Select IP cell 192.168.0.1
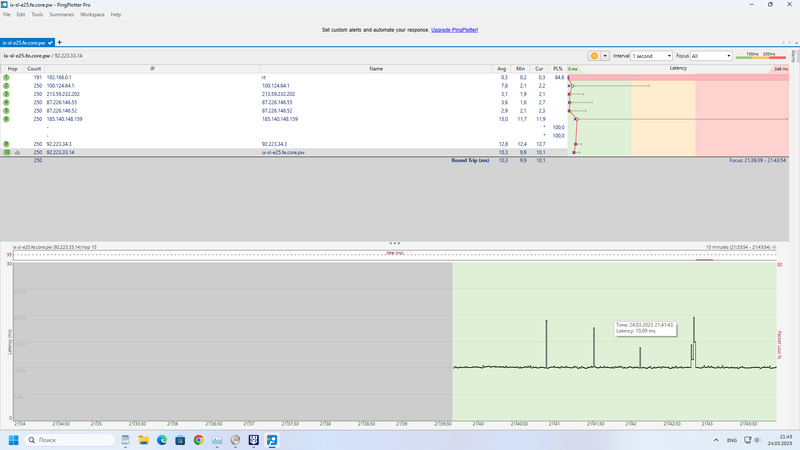The width and height of the screenshot is (800, 450). click(59, 78)
